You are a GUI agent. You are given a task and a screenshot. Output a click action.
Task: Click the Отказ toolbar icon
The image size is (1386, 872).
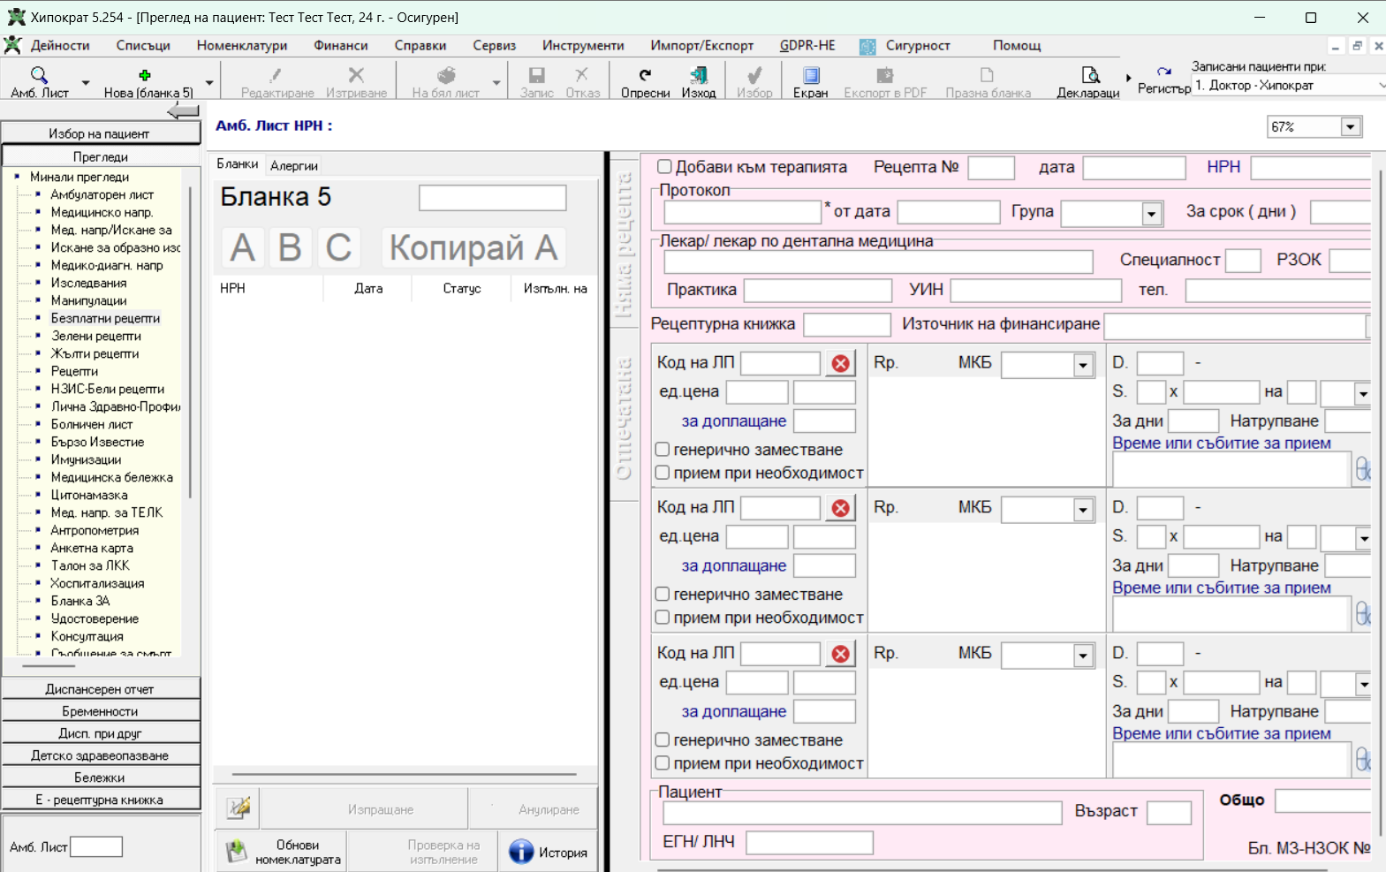582,75
